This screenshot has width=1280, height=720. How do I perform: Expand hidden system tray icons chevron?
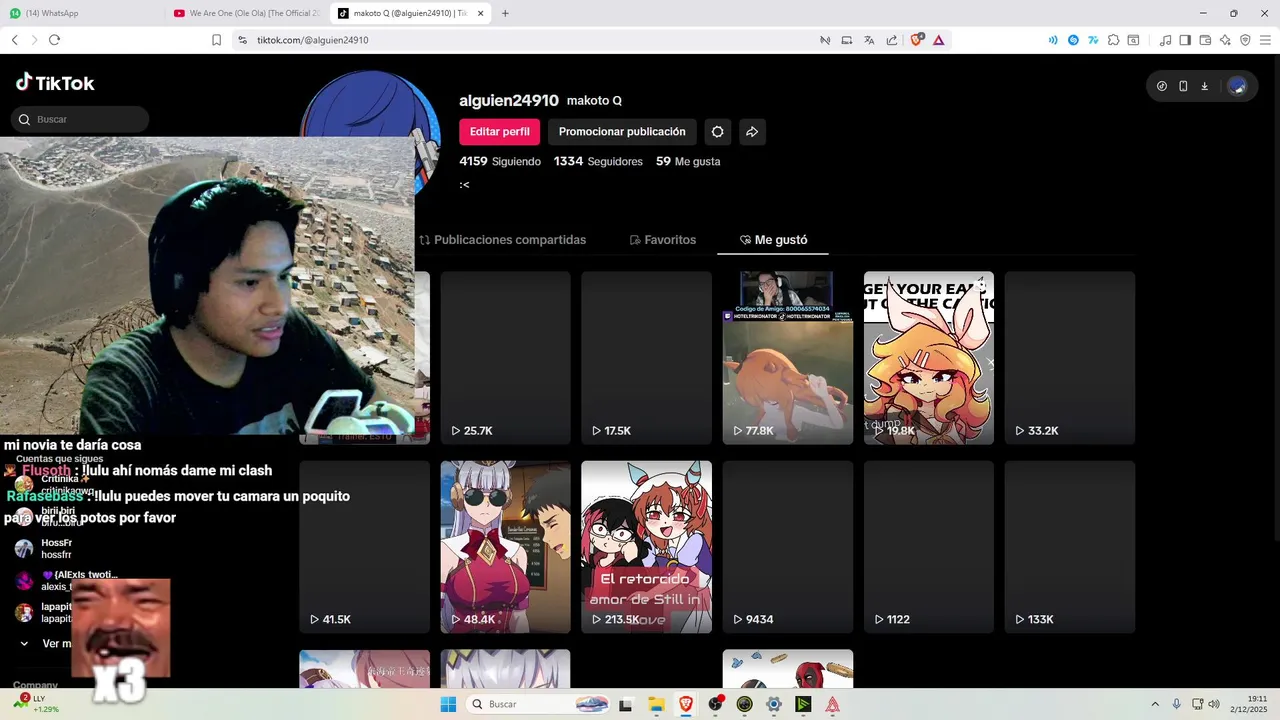tap(1155, 704)
